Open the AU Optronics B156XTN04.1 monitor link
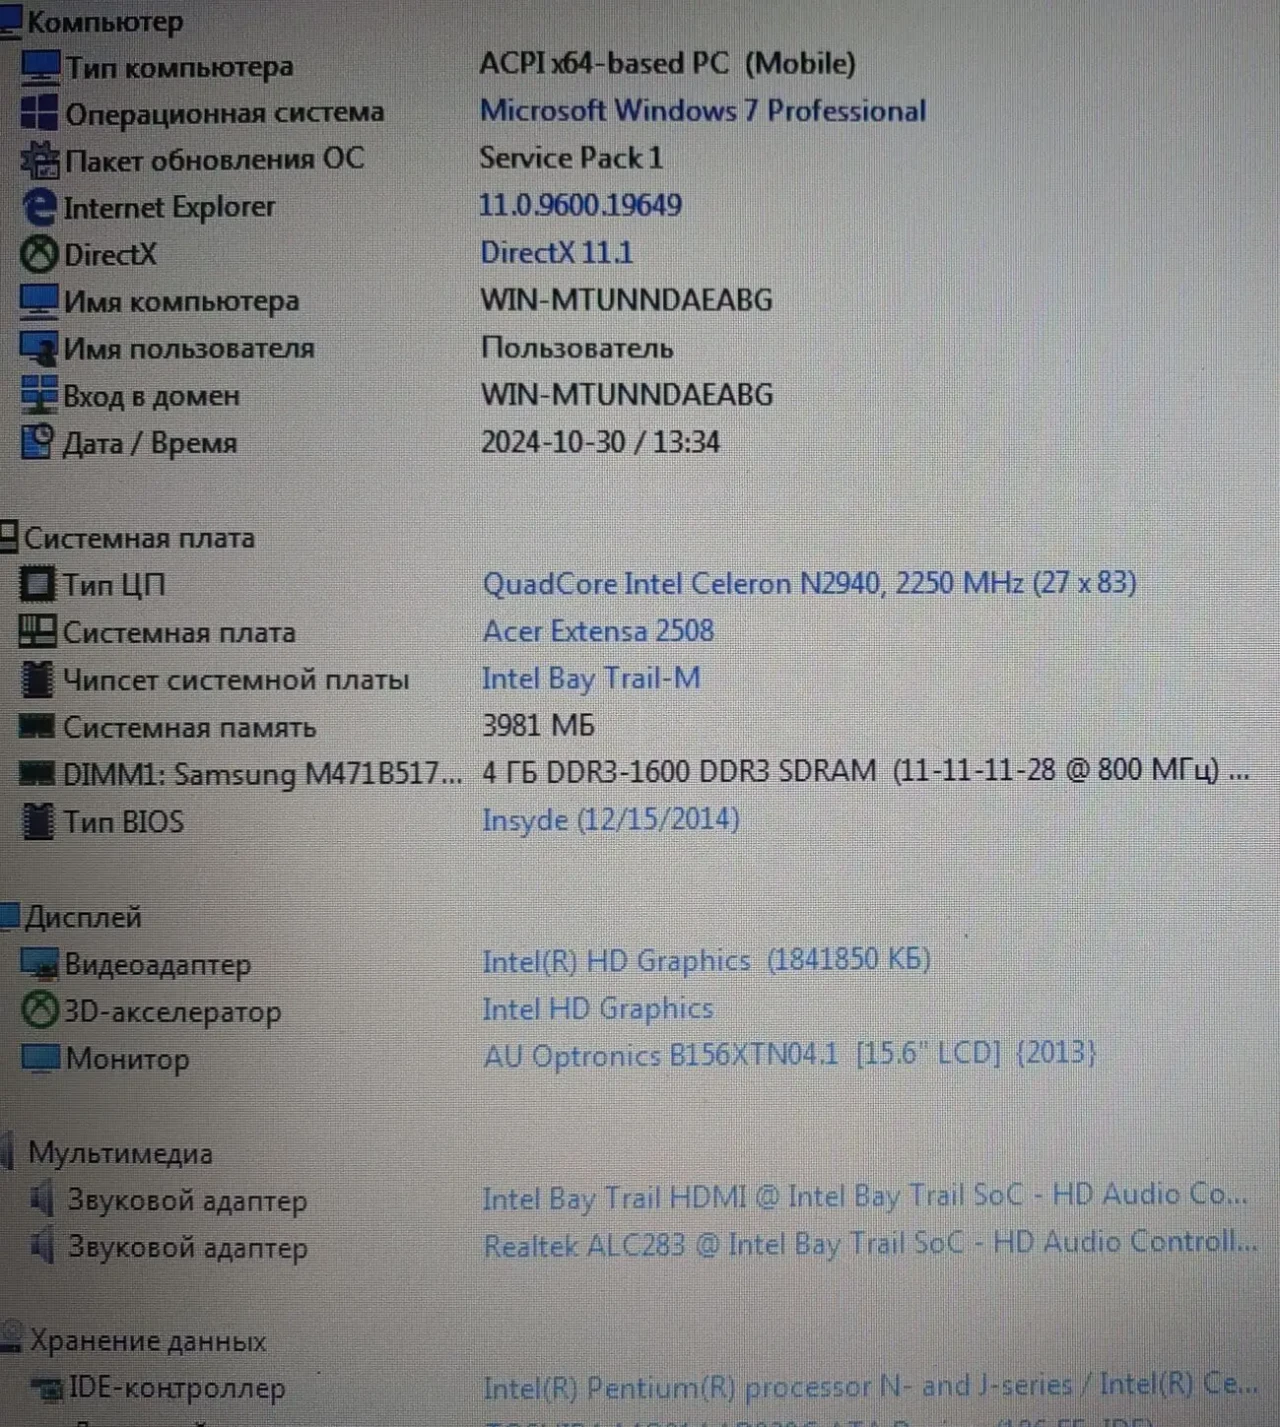This screenshot has height=1427, width=1280. click(x=790, y=1052)
